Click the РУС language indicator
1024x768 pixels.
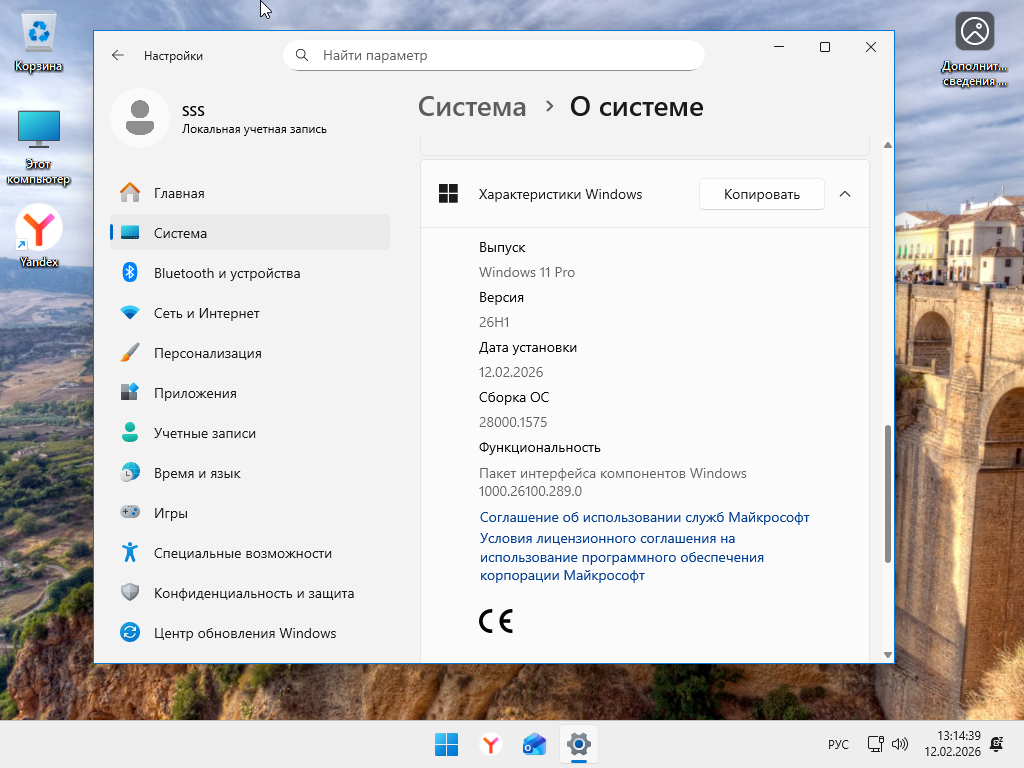(x=838, y=745)
